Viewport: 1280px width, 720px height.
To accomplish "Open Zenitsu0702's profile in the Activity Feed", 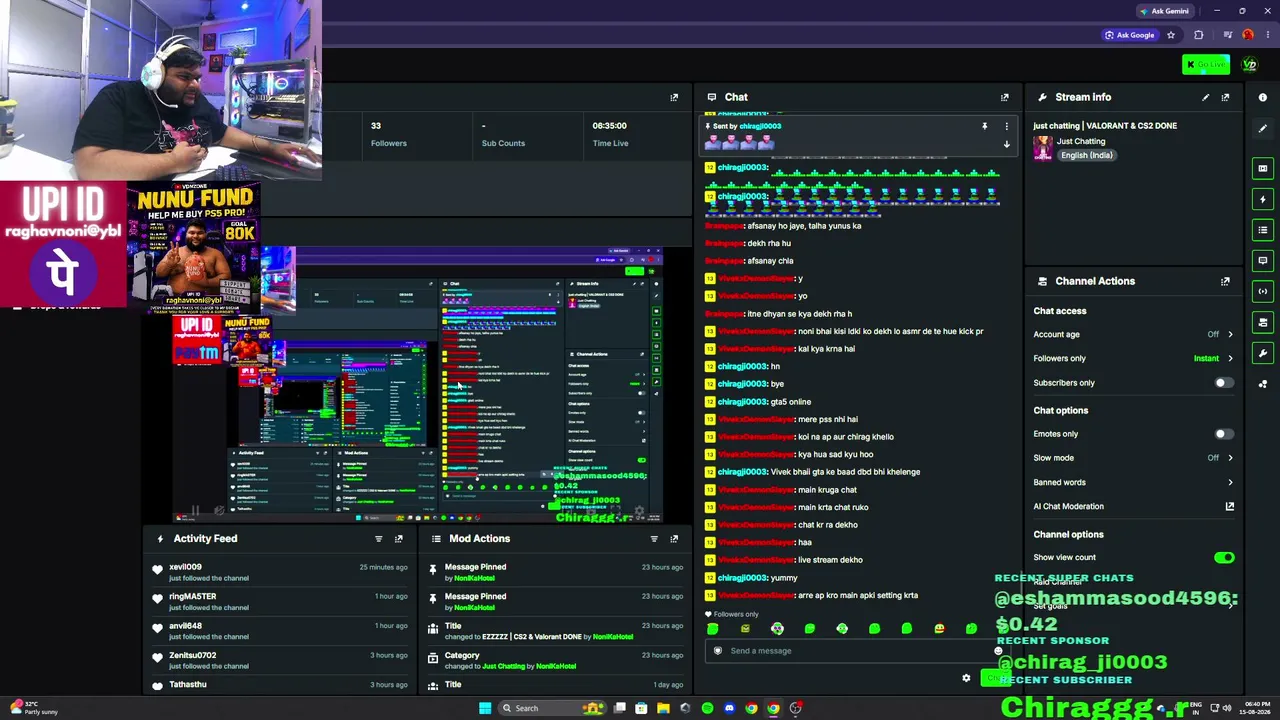I will pos(192,655).
